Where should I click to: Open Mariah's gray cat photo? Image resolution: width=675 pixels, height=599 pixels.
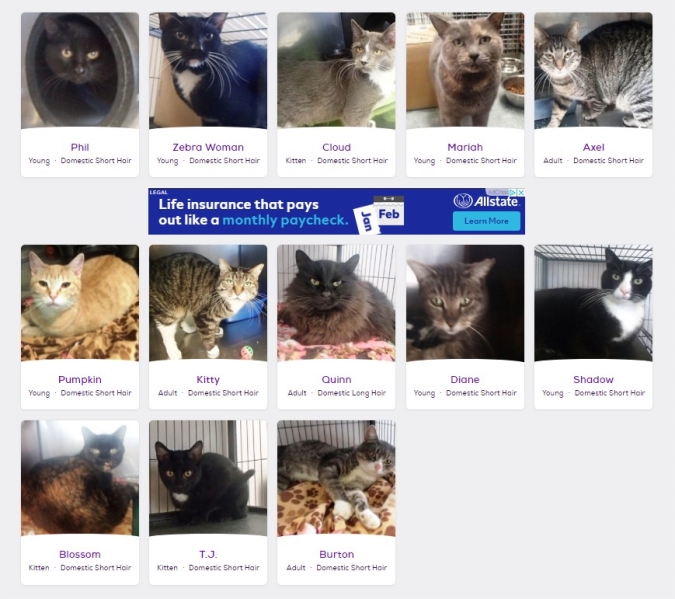[x=465, y=71]
